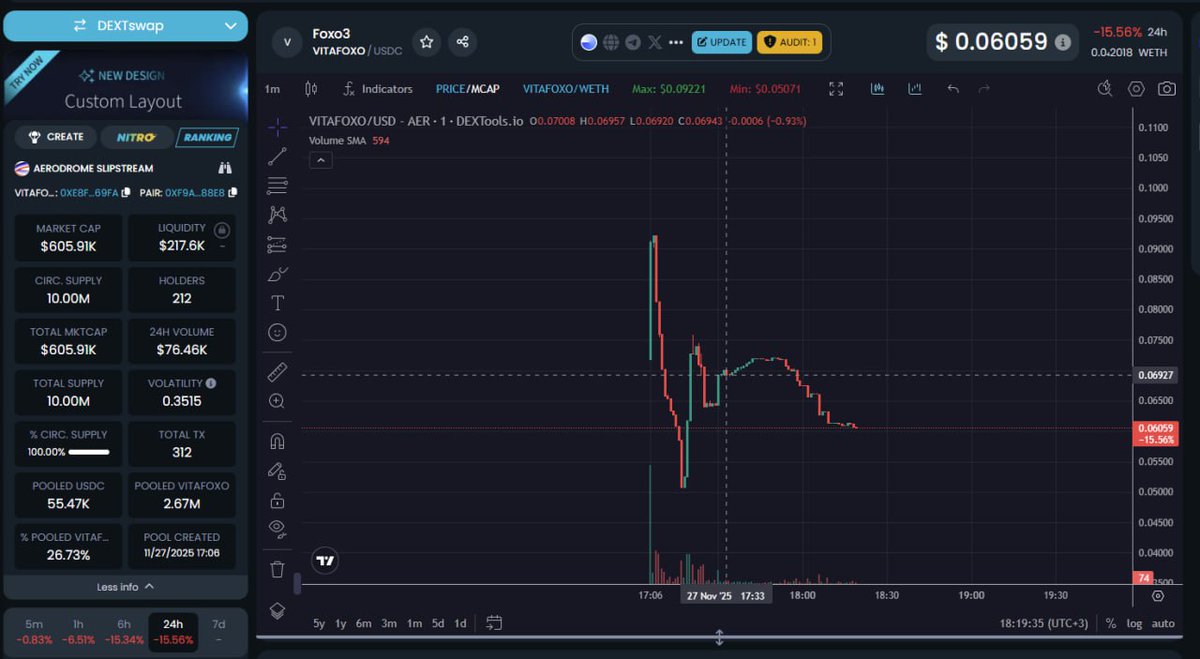The image size is (1200, 659).
Task: Click the UPDATE token info button
Action: 721,42
